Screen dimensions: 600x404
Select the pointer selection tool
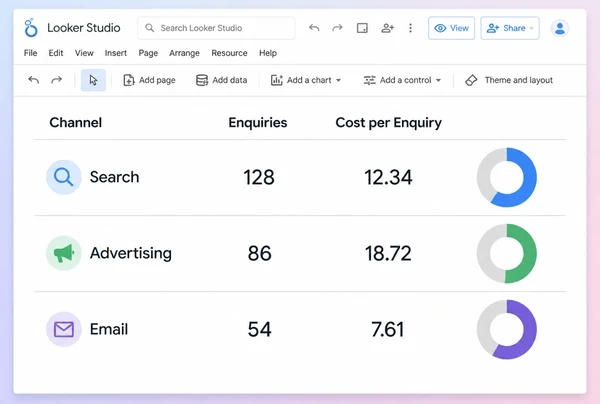pos(93,80)
